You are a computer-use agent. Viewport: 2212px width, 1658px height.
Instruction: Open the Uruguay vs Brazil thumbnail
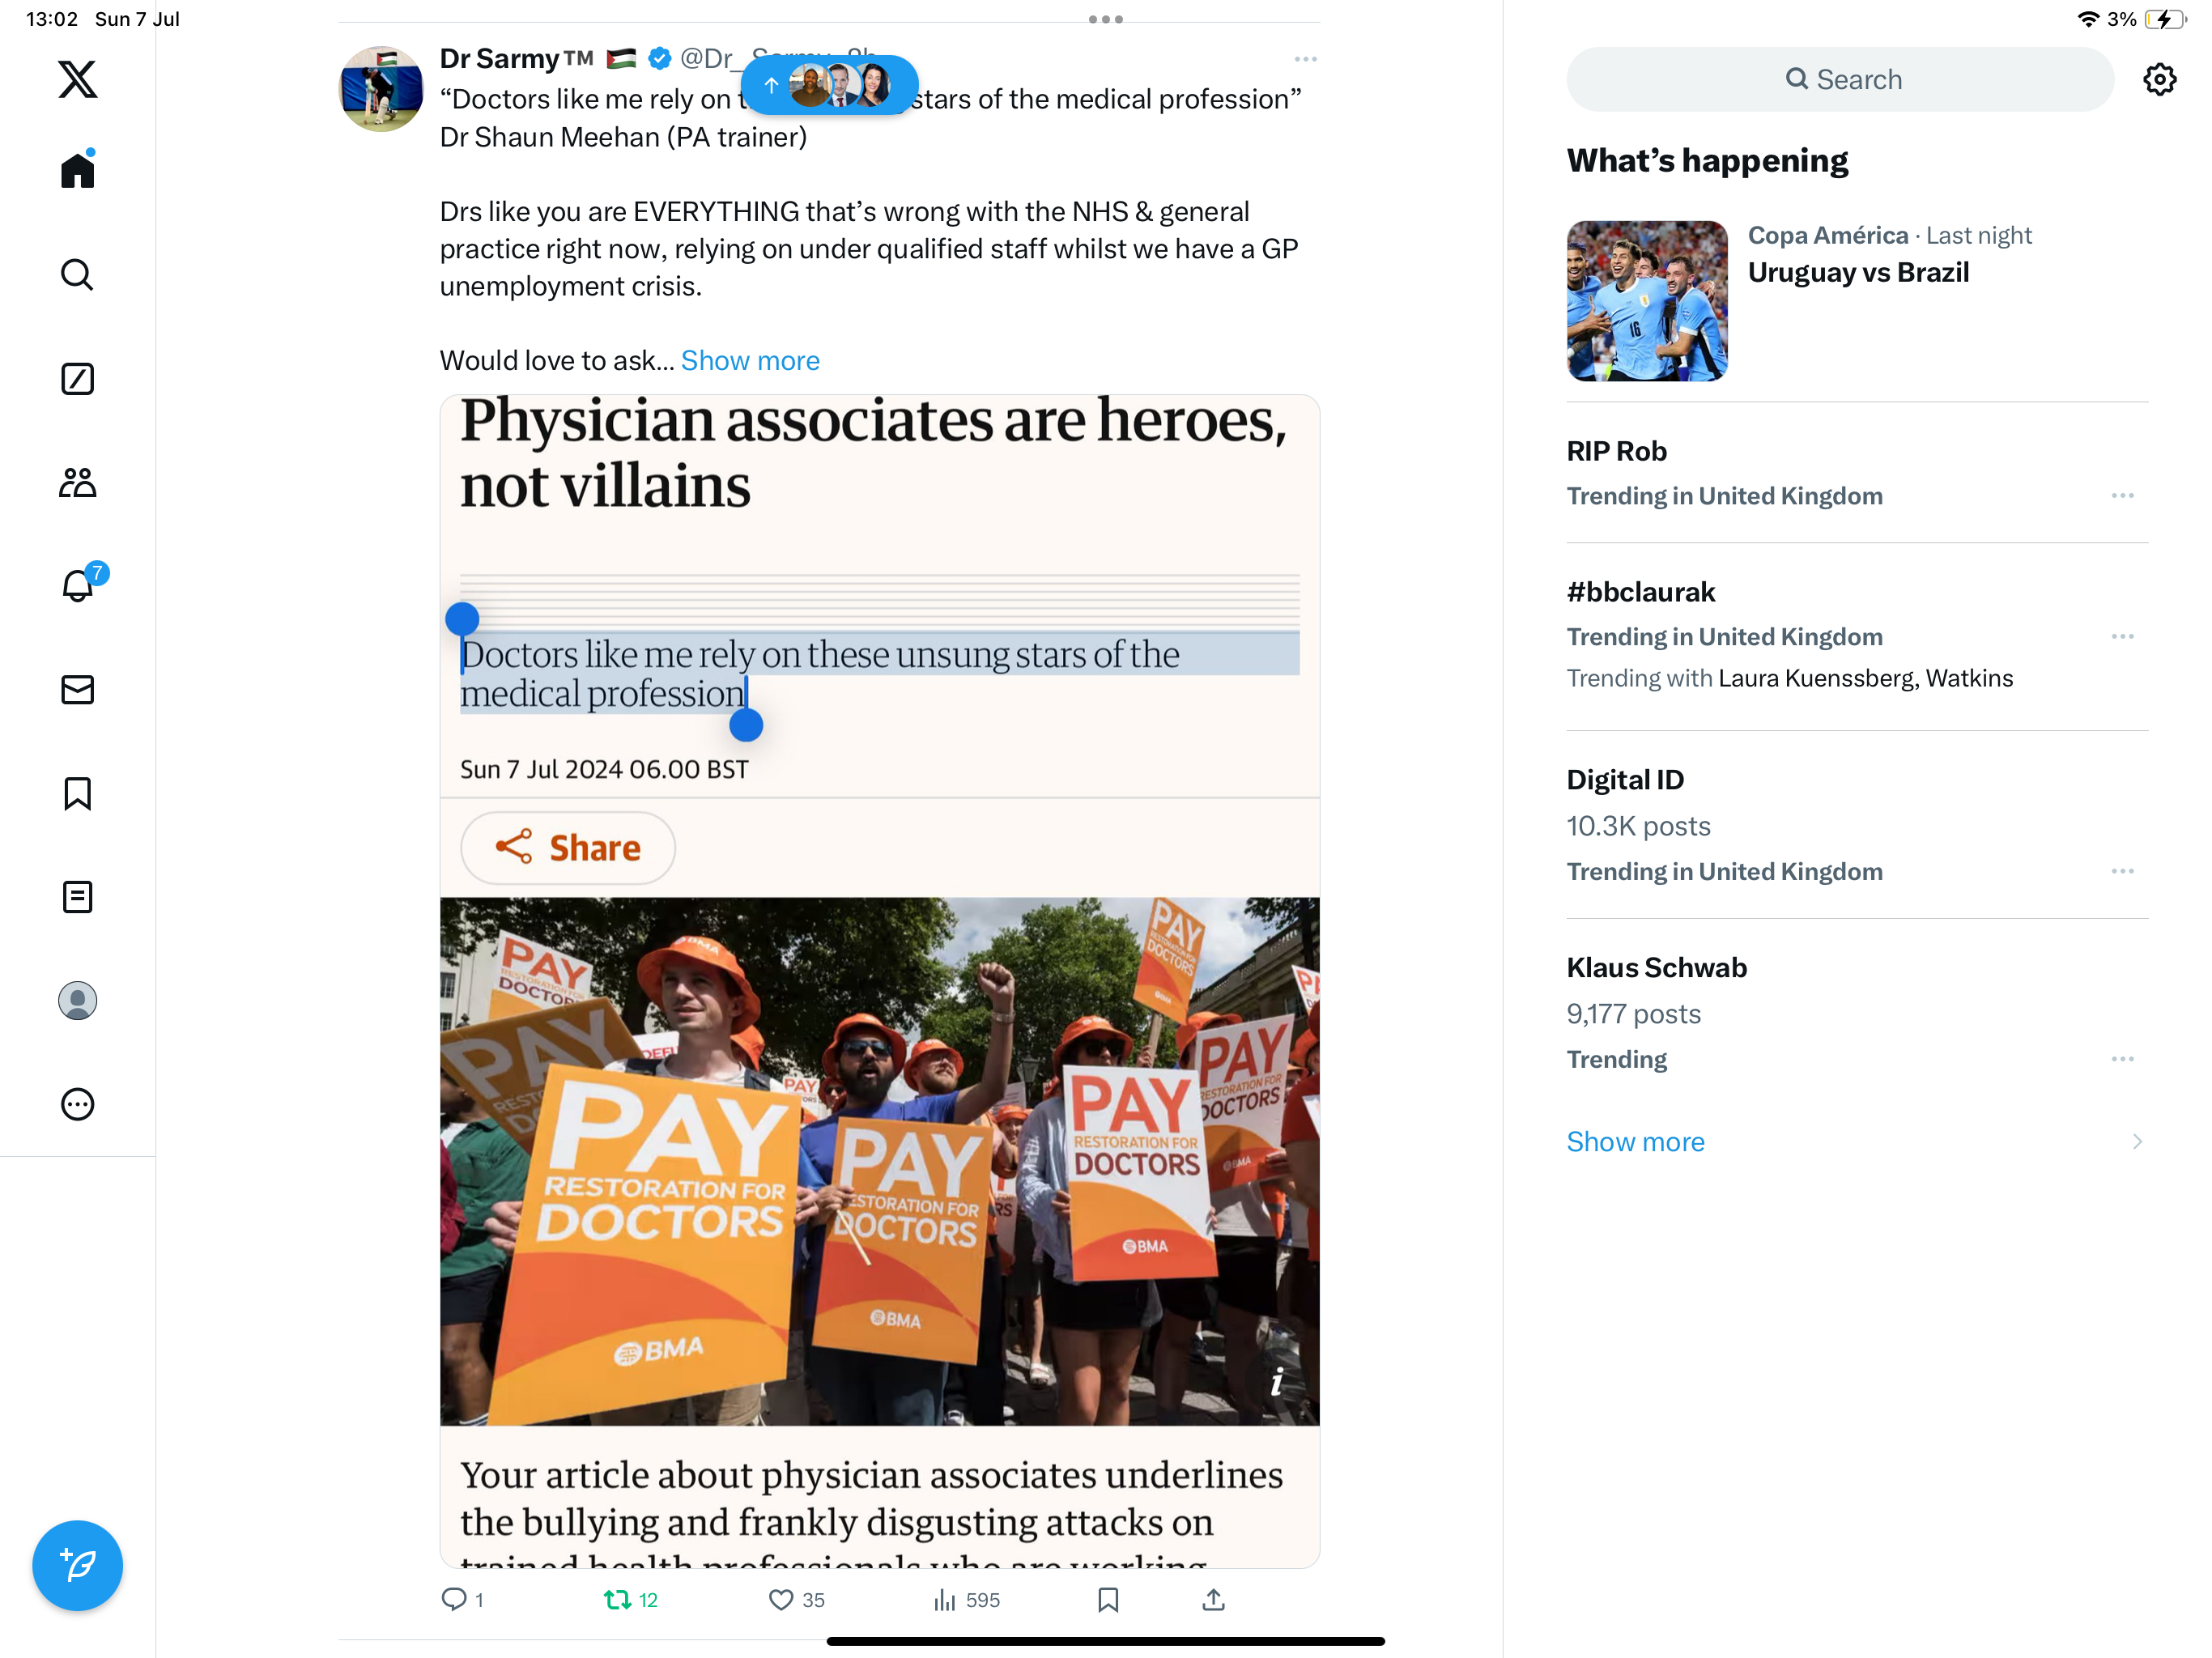(x=1647, y=300)
